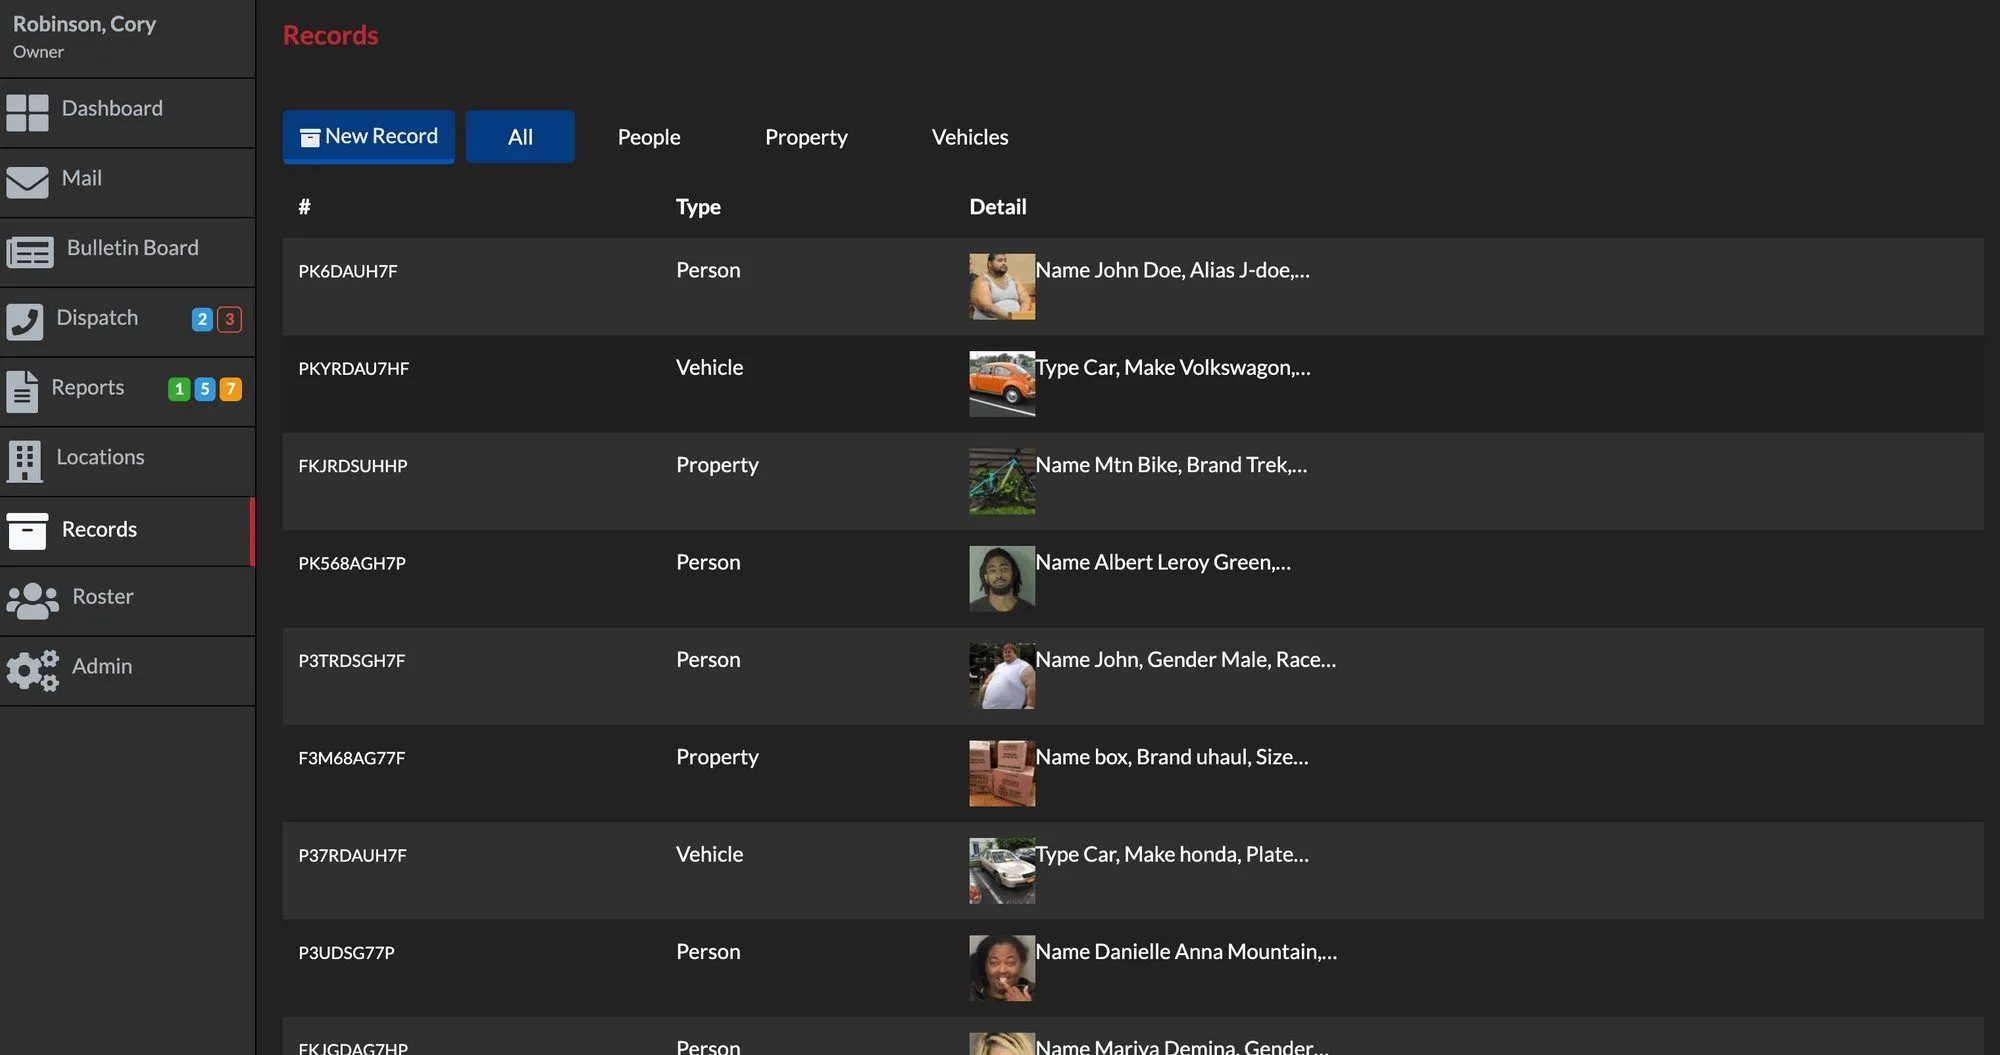Open Reports using the document icon
The image size is (2000, 1055).
[21, 391]
